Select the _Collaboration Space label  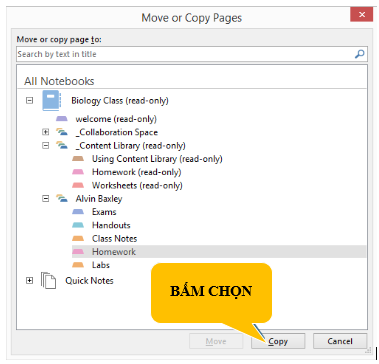click(117, 132)
